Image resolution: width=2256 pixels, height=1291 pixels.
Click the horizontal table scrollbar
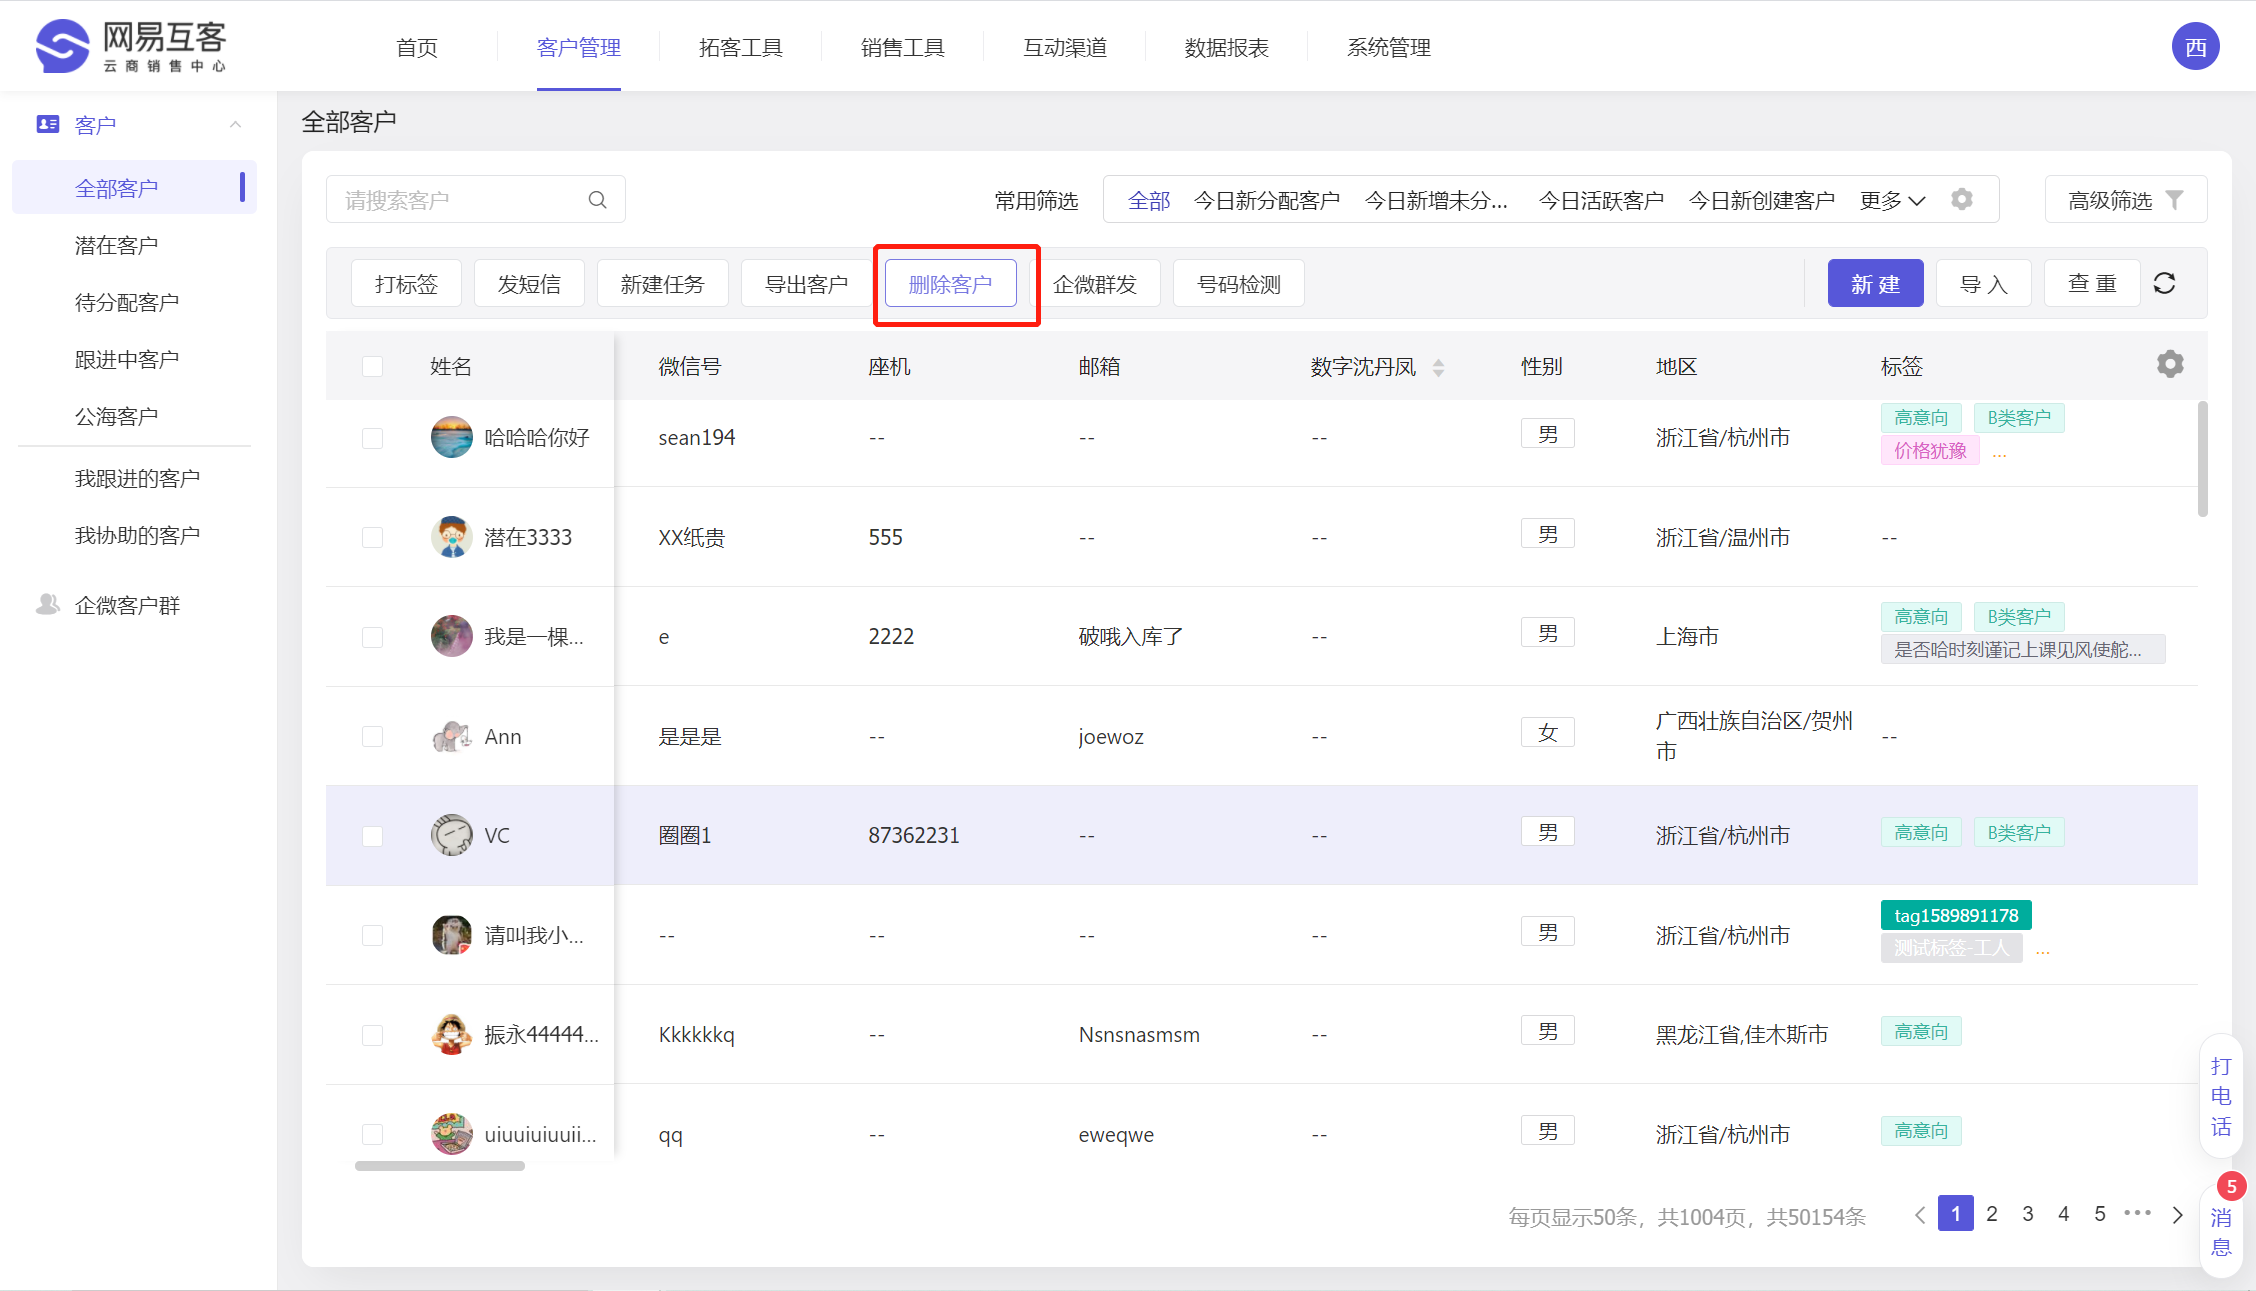[439, 1166]
